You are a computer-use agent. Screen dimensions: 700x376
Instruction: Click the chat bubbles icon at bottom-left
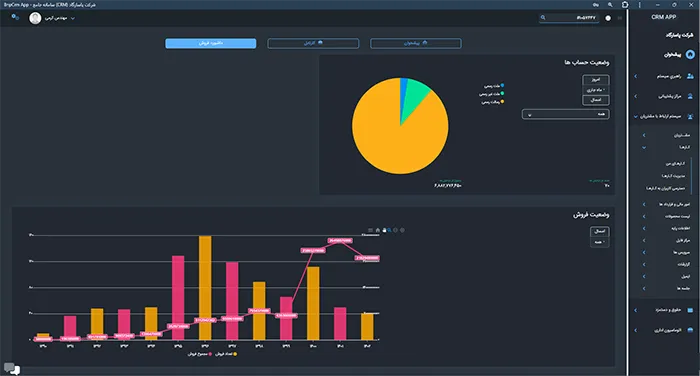pos(12,368)
